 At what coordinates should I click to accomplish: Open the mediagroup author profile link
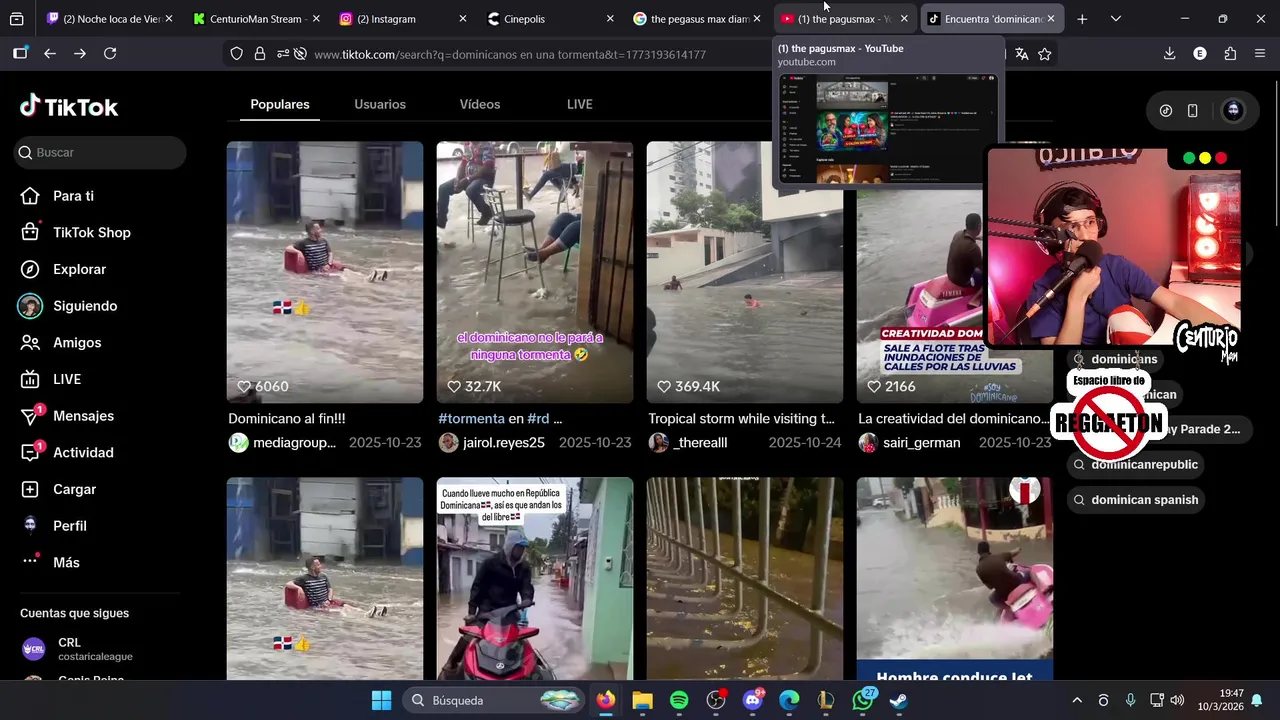tap(284, 442)
